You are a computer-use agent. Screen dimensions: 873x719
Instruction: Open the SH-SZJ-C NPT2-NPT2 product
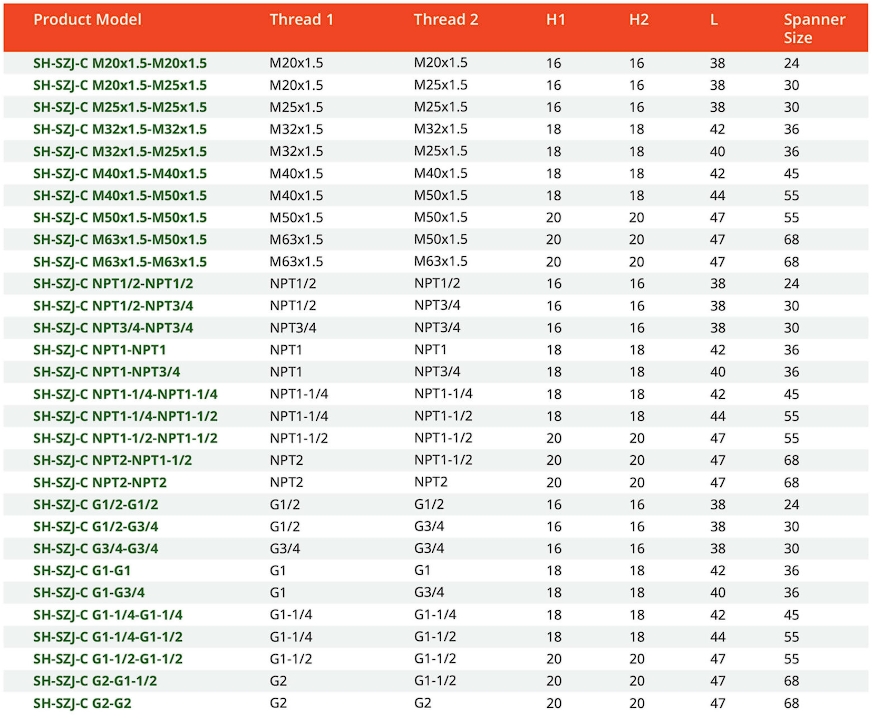click(99, 482)
